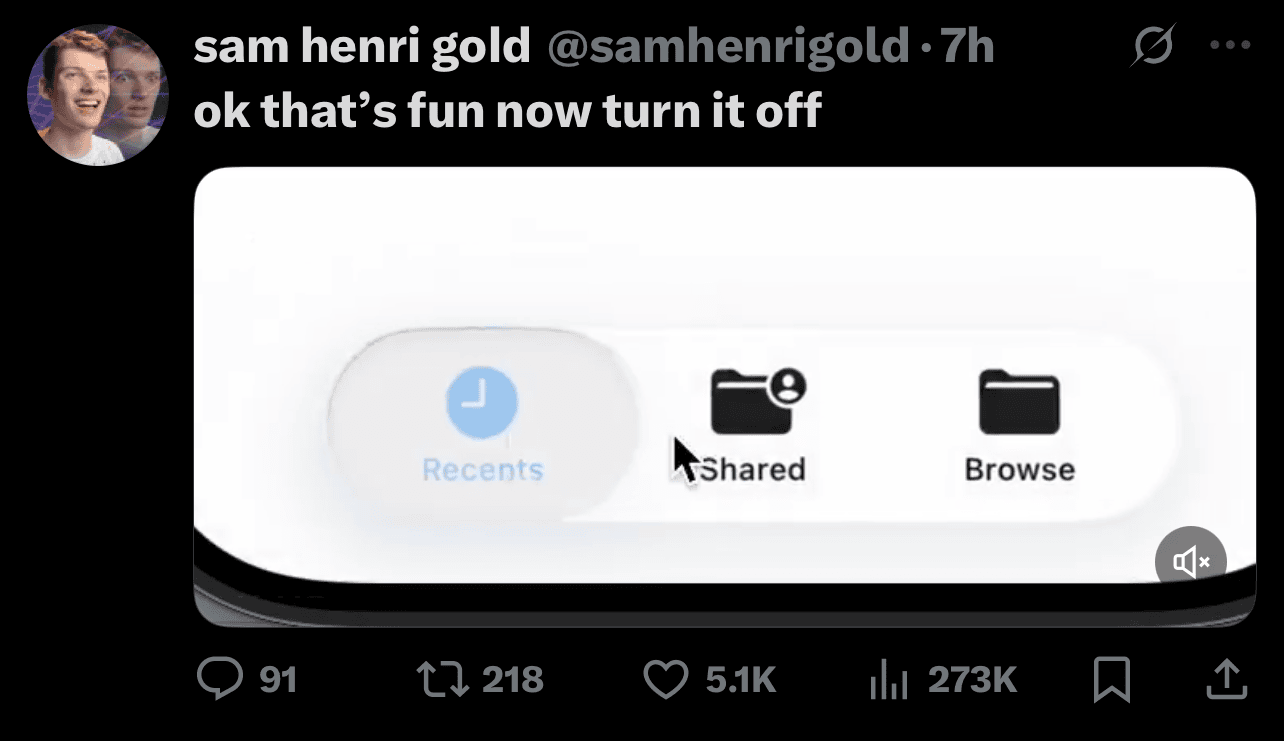1284x741 pixels.
Task: Toggle the like on this tweet
Action: click(x=668, y=678)
